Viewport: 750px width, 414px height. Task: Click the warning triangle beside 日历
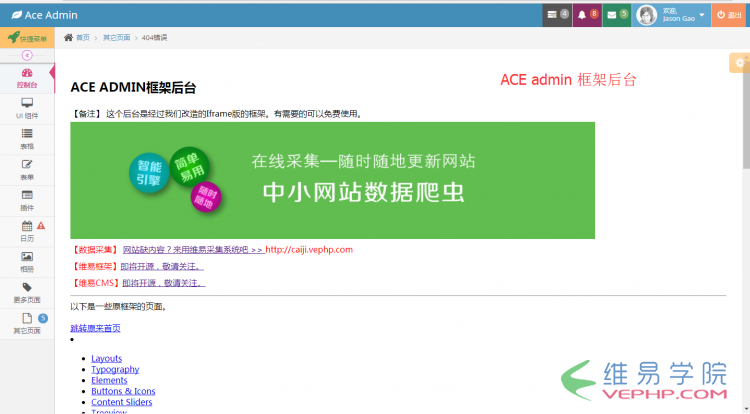pos(41,225)
